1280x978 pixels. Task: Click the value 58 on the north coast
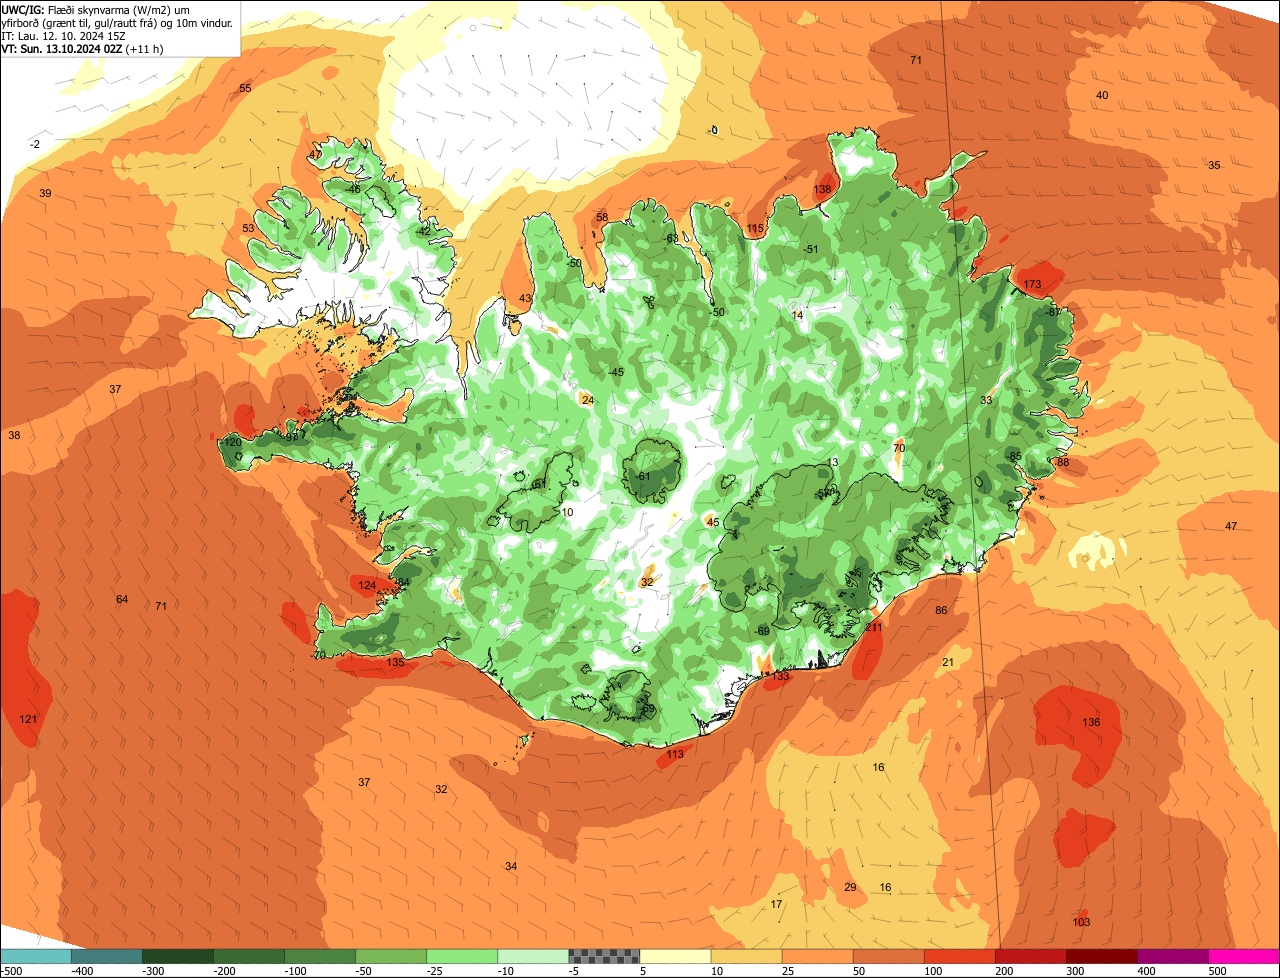point(602,217)
